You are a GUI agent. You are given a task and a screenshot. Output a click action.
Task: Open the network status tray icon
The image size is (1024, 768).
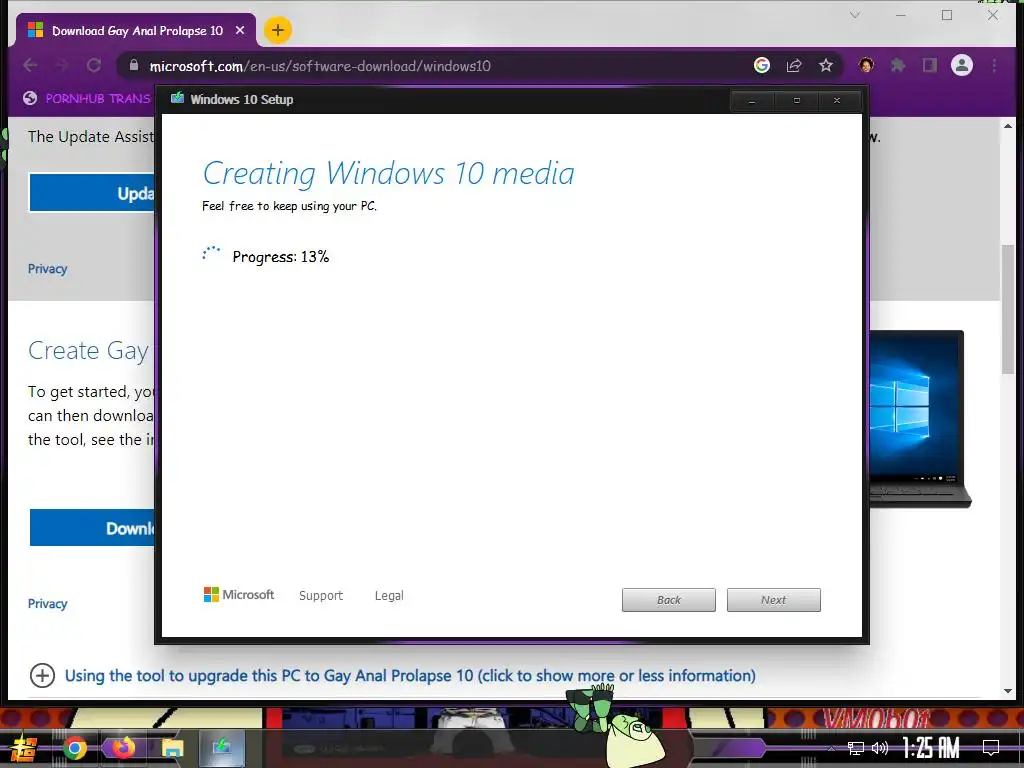(856, 748)
